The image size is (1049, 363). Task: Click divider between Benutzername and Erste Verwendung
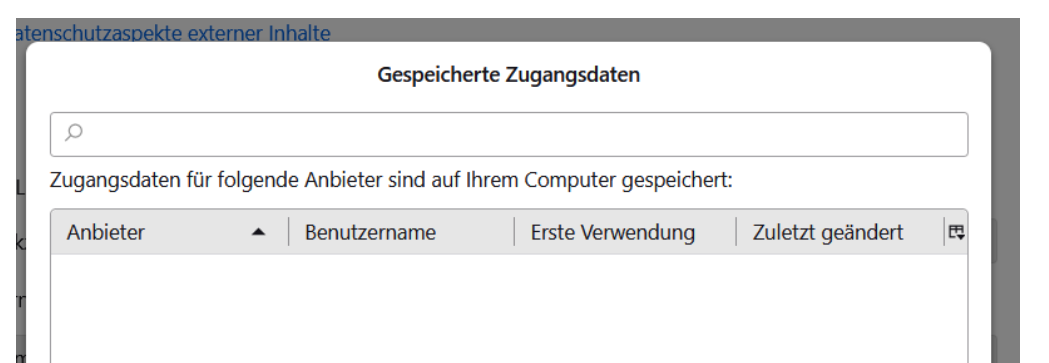pyautogui.click(x=514, y=232)
